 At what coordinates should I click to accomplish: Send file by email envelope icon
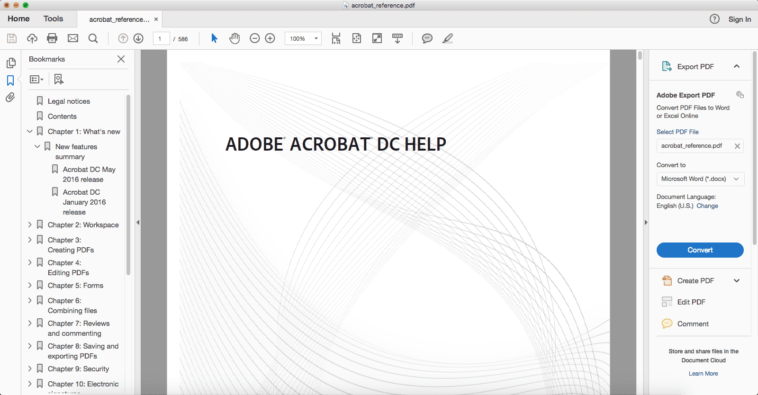pyautogui.click(x=73, y=38)
